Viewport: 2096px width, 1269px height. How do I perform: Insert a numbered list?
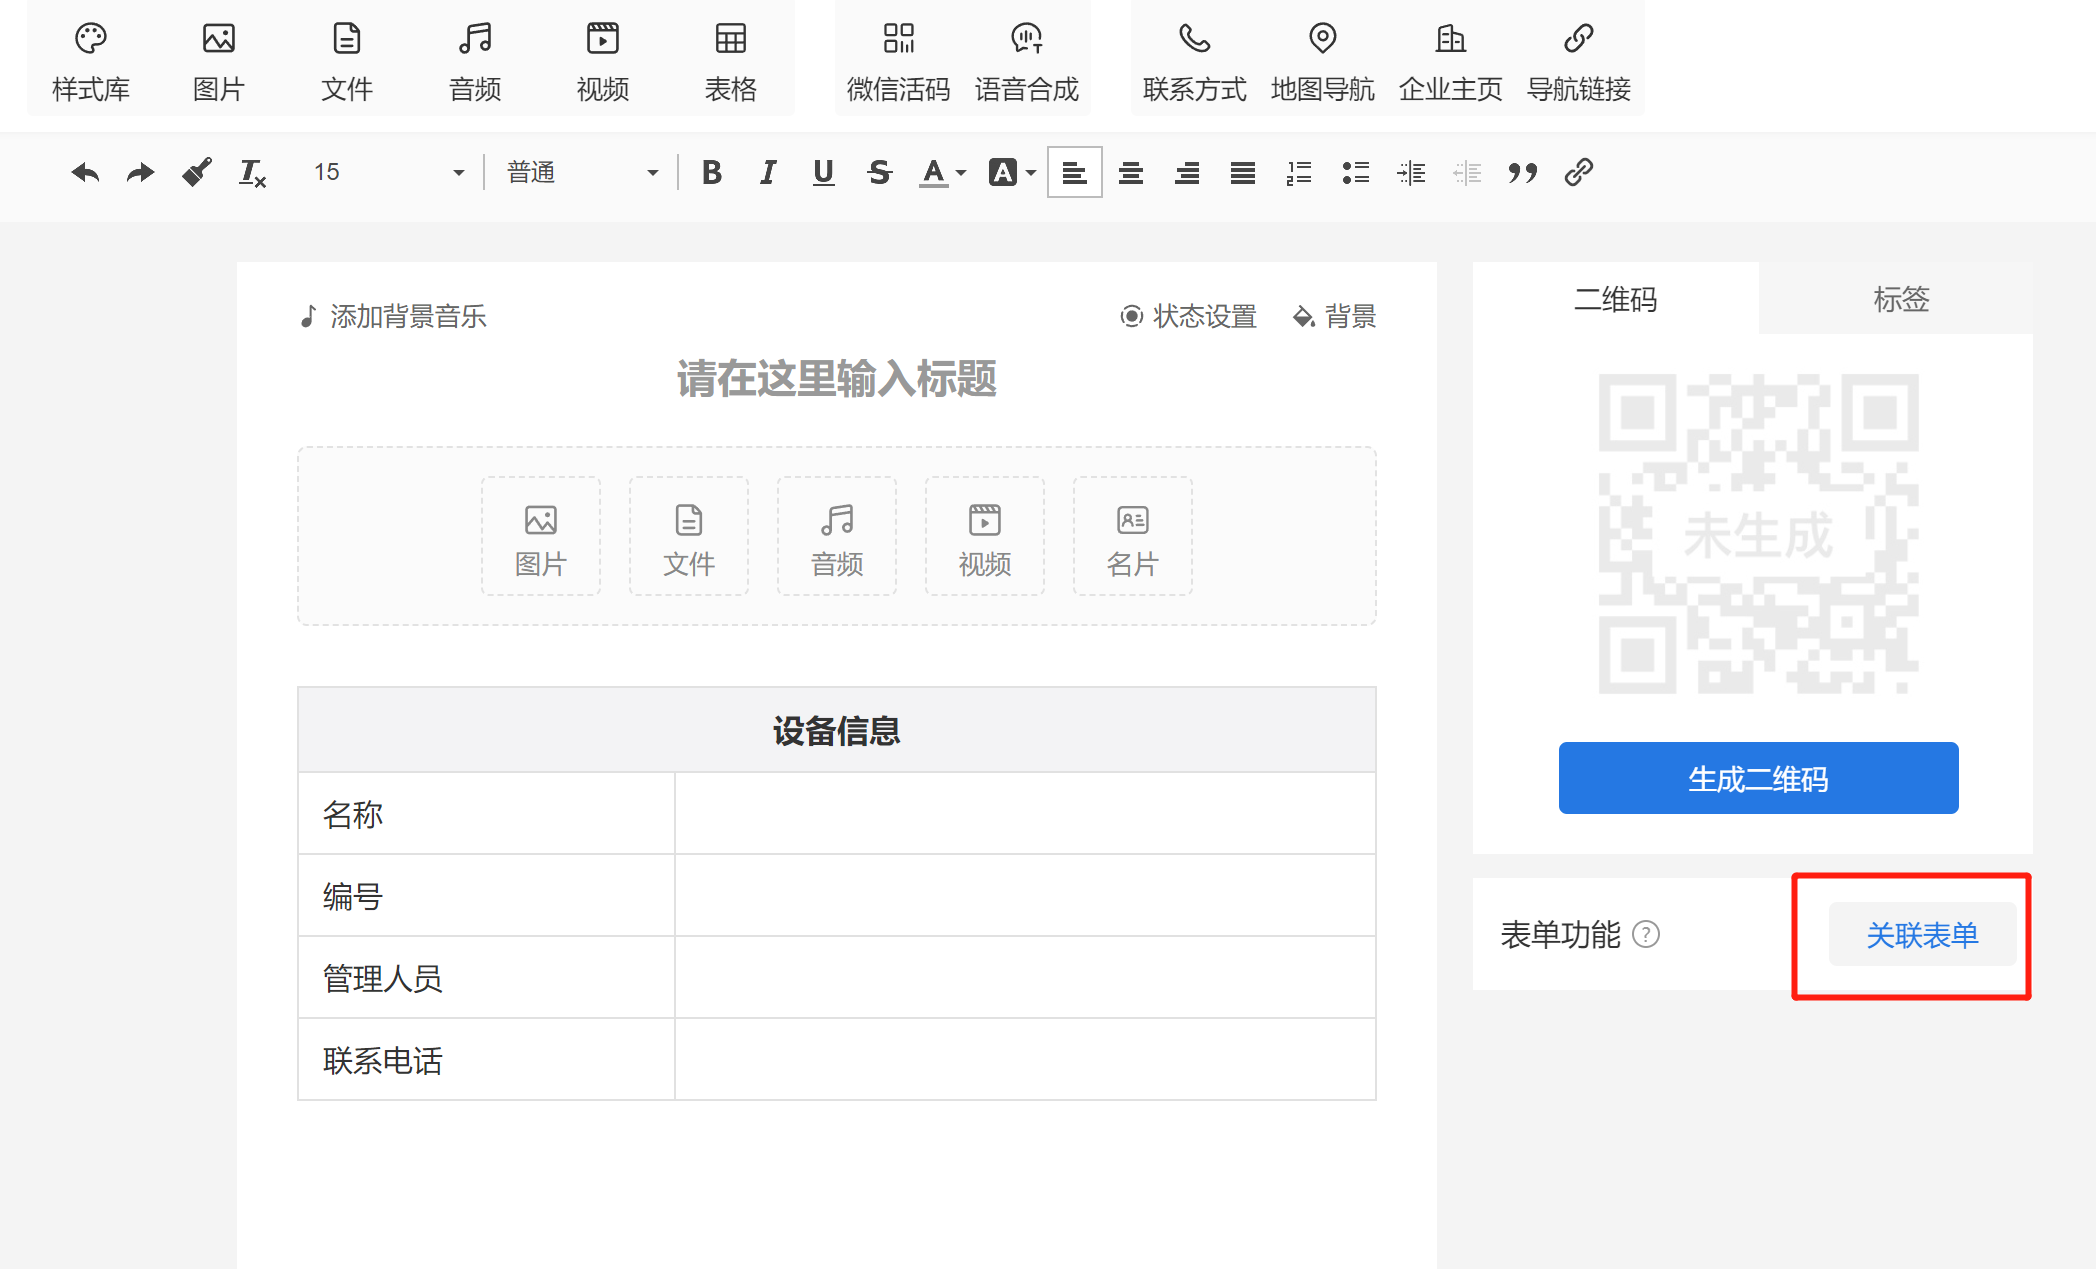click(x=1299, y=173)
